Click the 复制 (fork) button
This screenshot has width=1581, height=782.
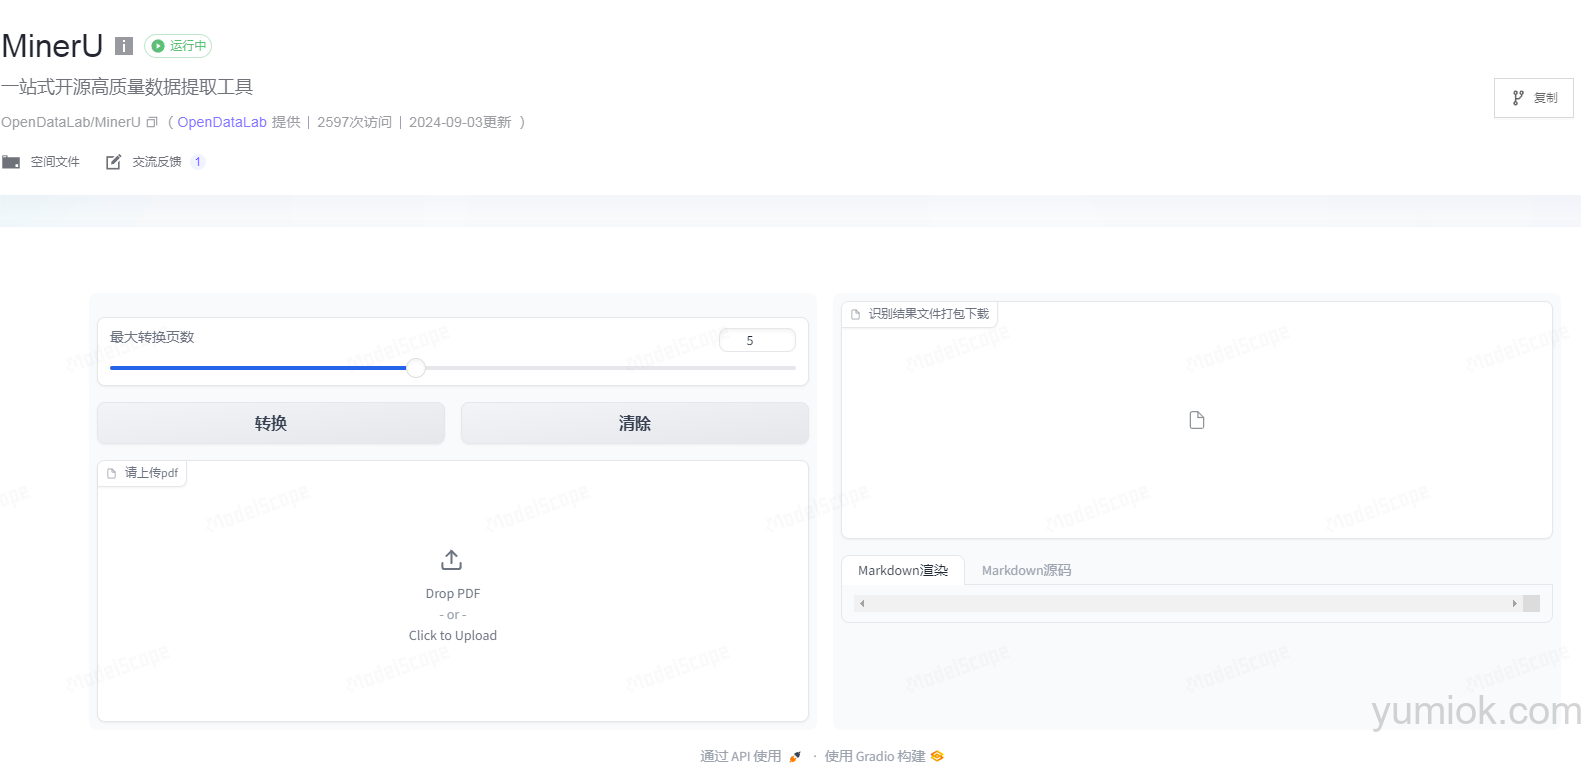click(1534, 98)
